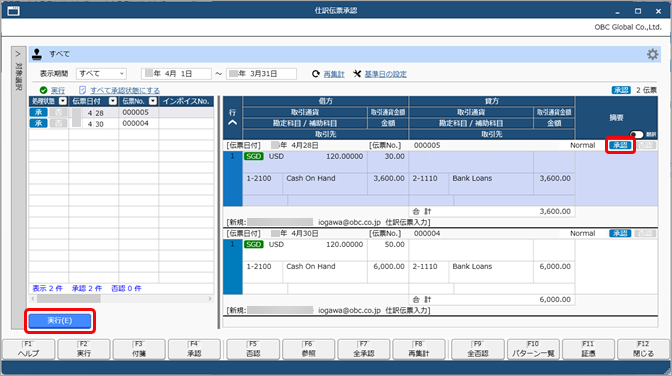Select the F6 参照 function key
672x376 pixels.
click(309, 349)
